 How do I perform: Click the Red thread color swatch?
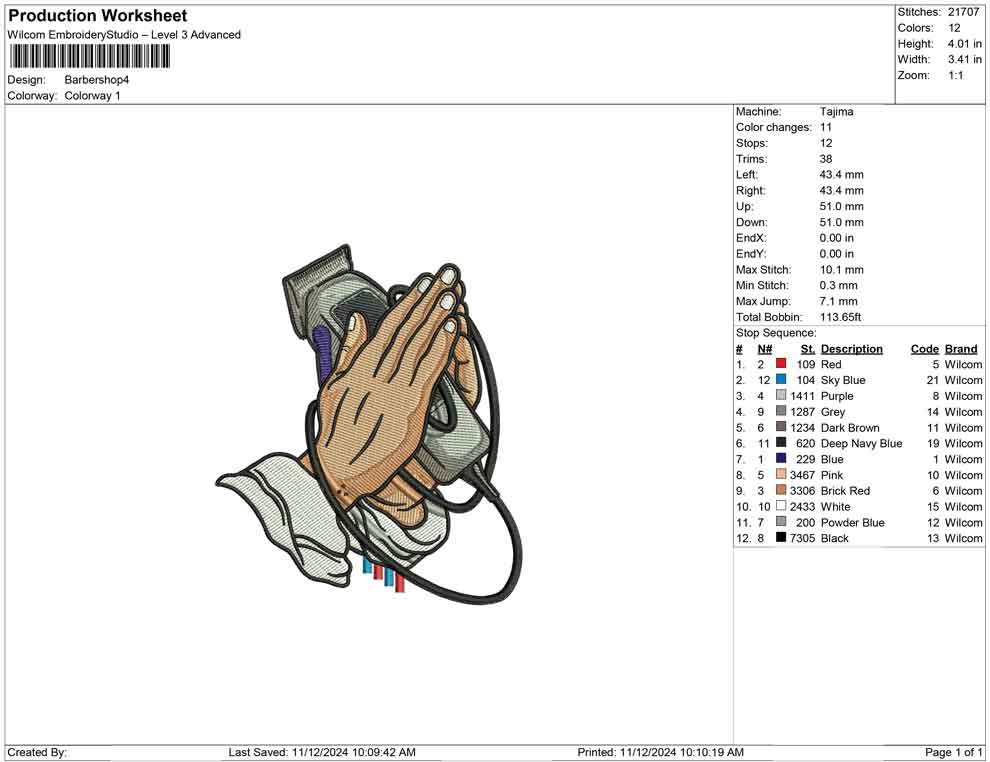(781, 365)
